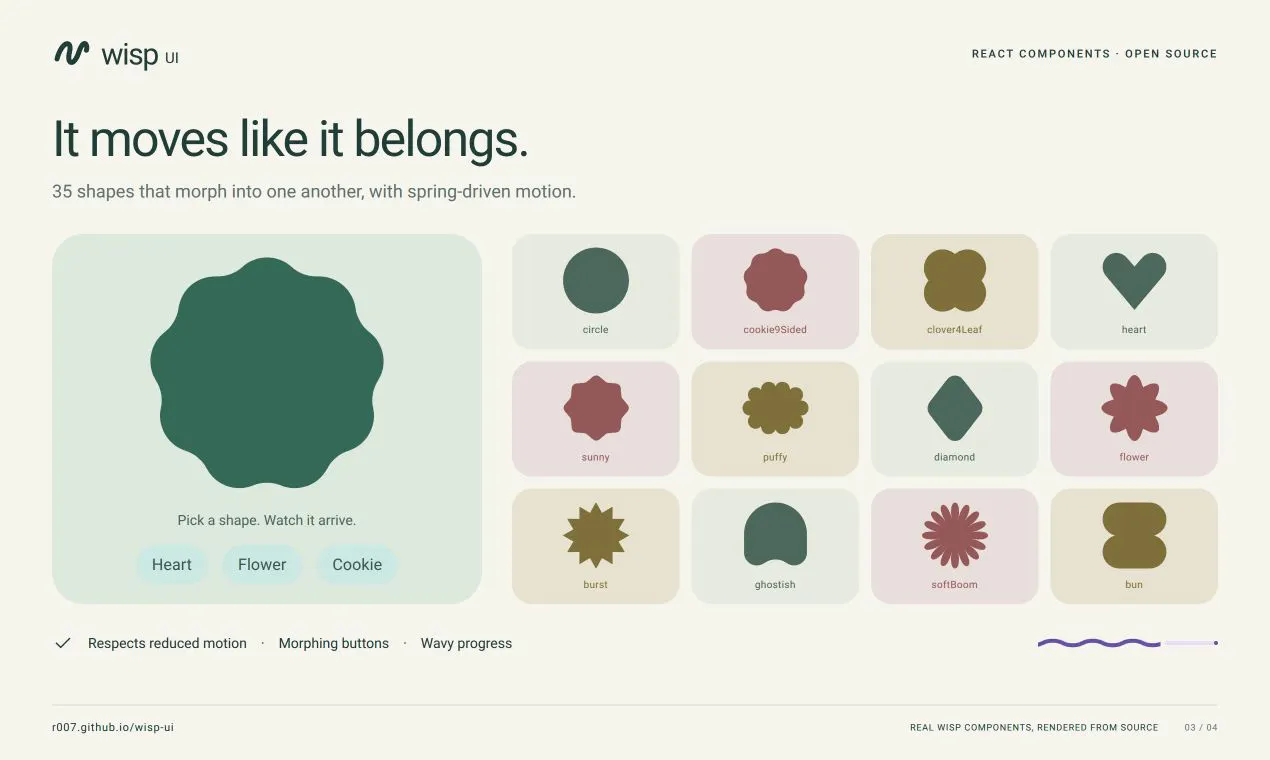This screenshot has width=1270, height=760.
Task: Select the flower shape icon
Action: click(x=1134, y=408)
